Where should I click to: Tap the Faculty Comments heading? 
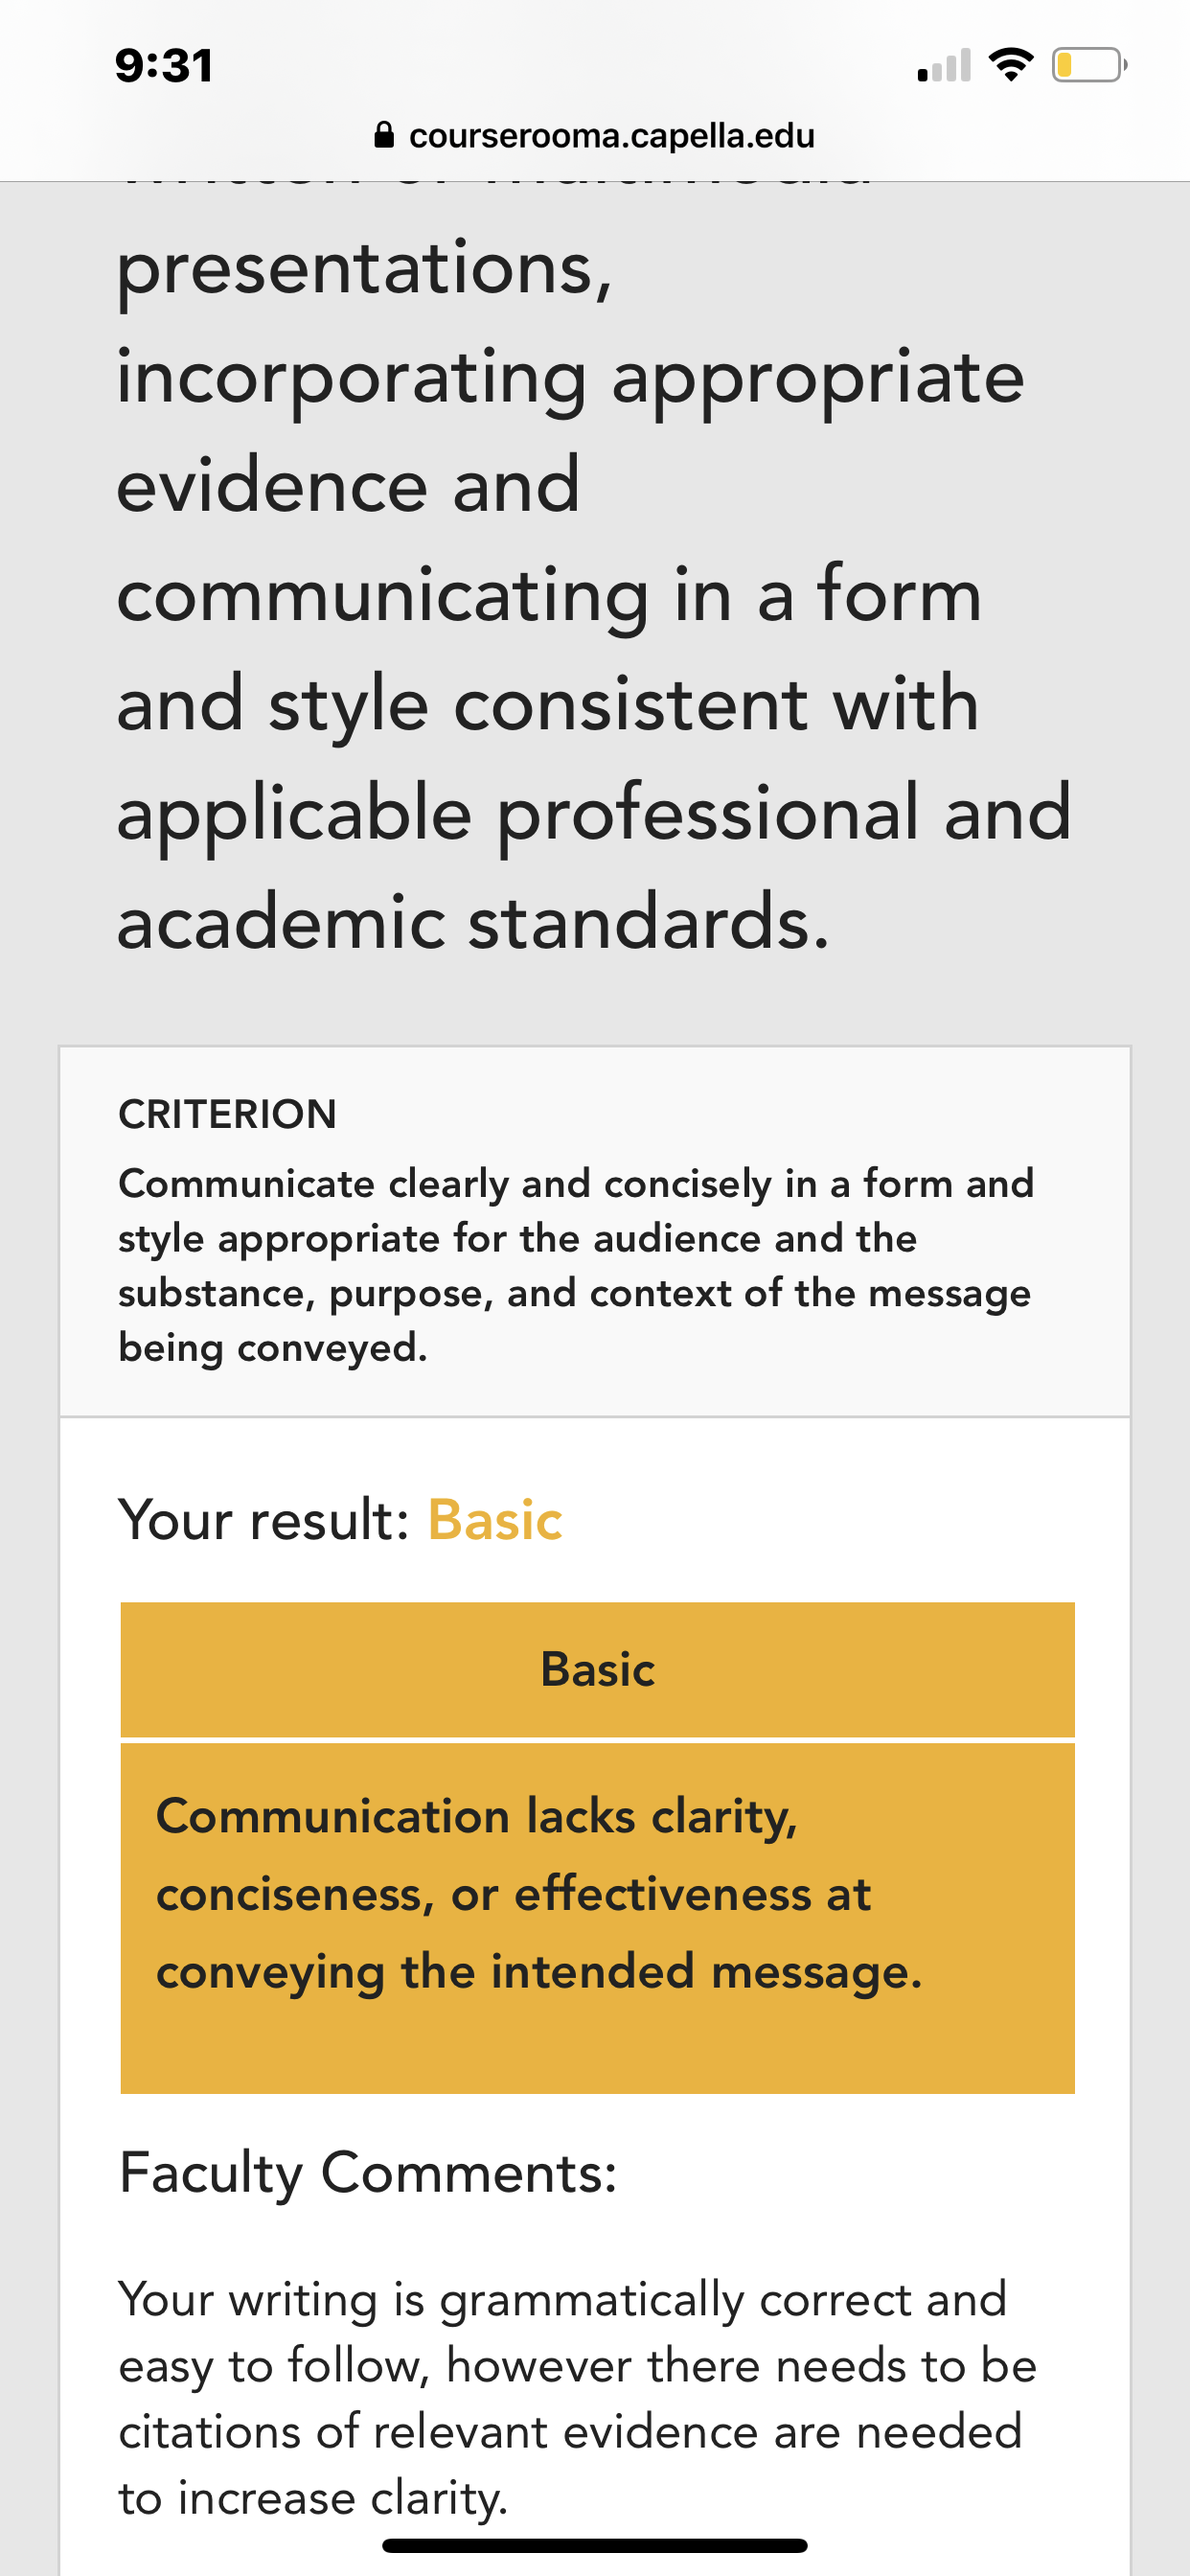click(x=368, y=2172)
